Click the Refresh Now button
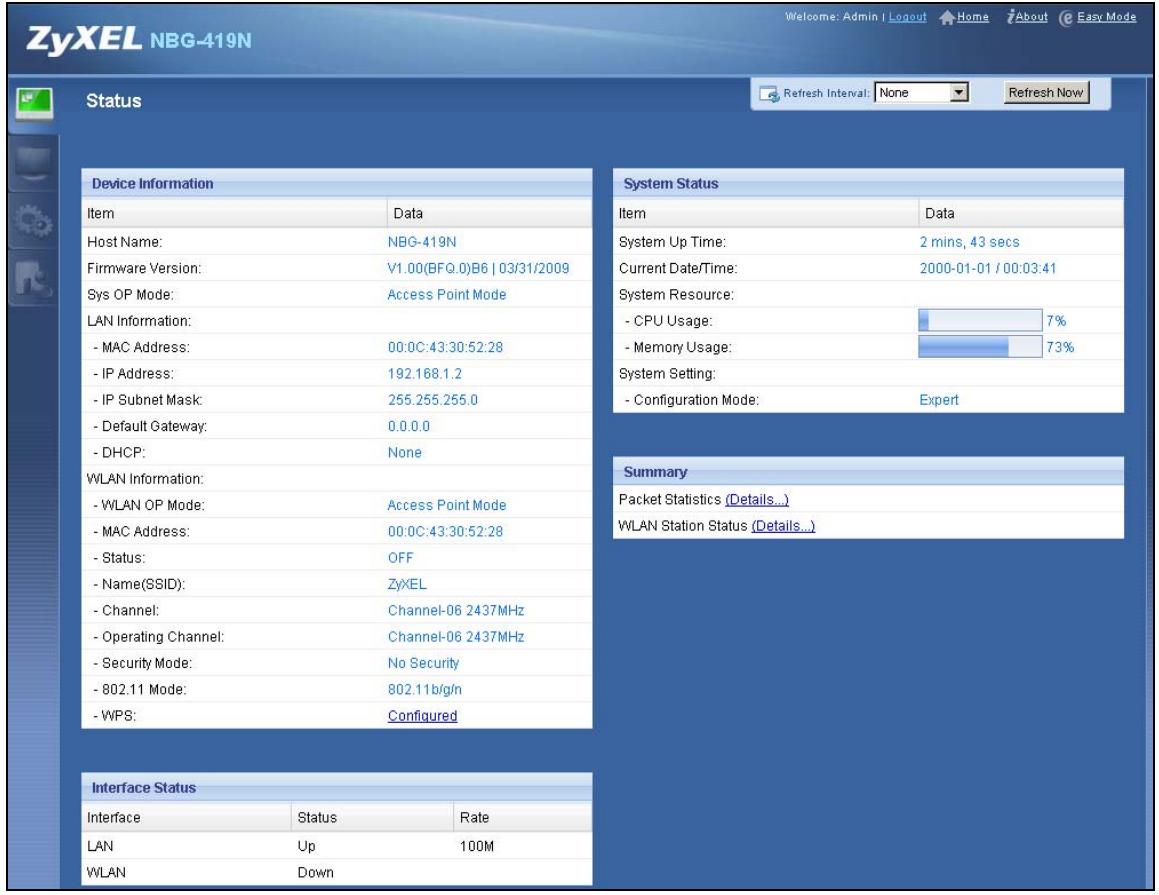Viewport: 1159px width, 895px height. tap(1046, 93)
